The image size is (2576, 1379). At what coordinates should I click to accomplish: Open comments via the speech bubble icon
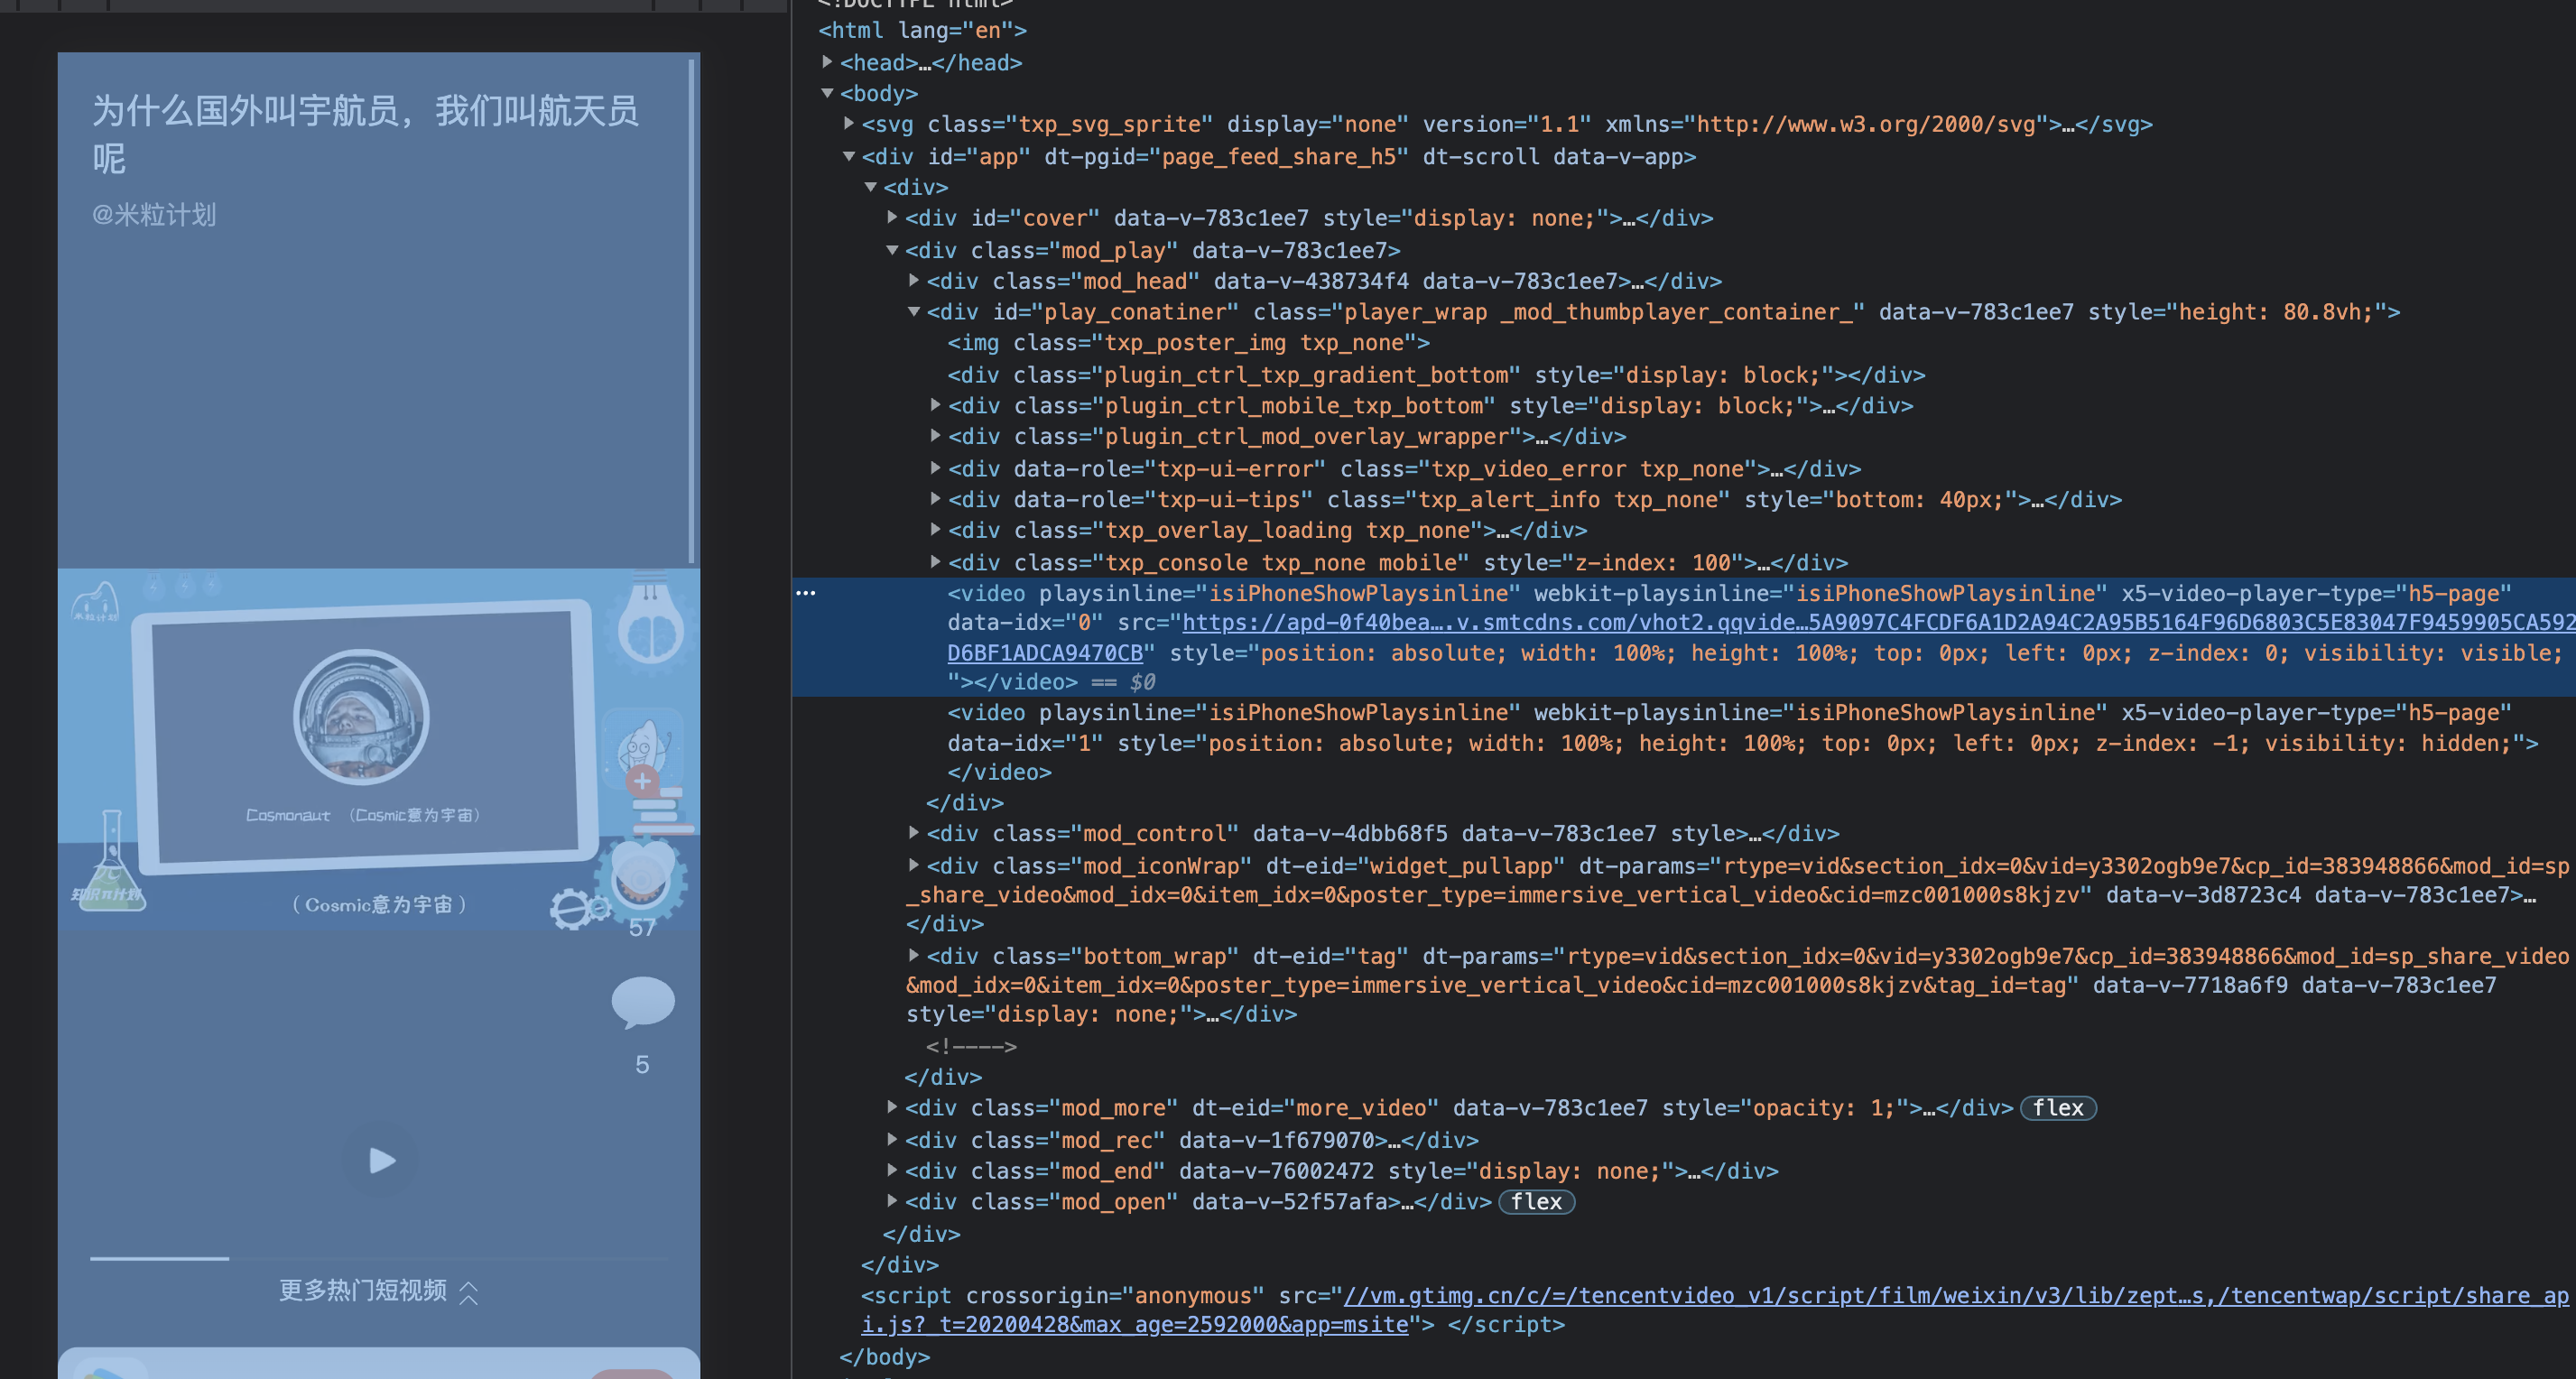tap(643, 1002)
